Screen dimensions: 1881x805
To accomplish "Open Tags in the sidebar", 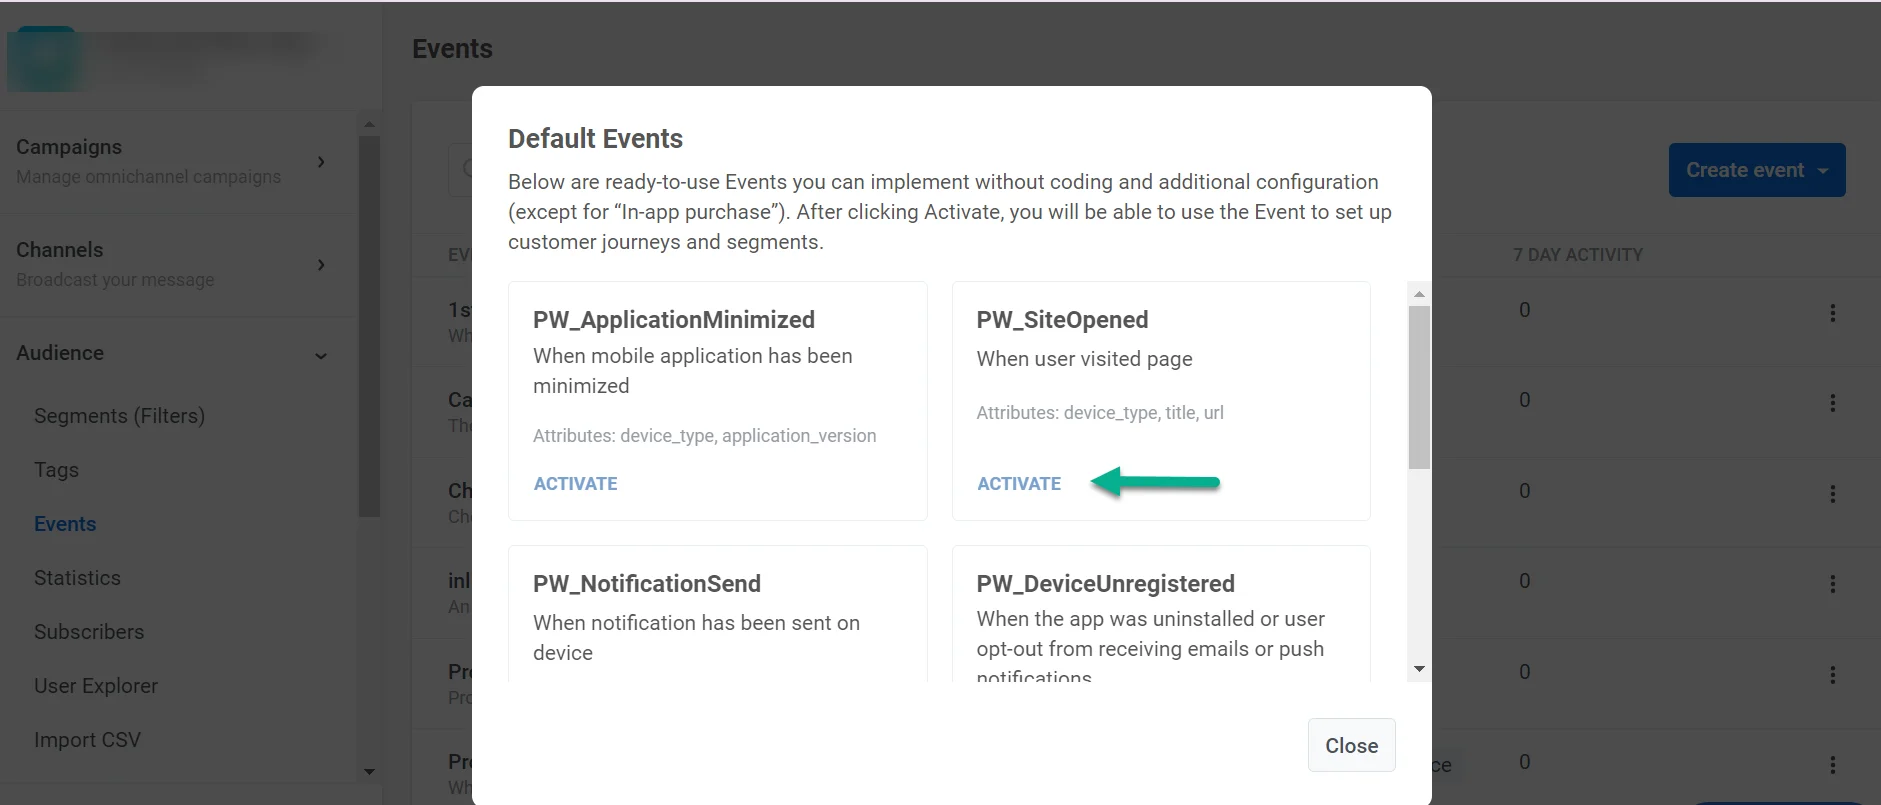I will point(56,470).
